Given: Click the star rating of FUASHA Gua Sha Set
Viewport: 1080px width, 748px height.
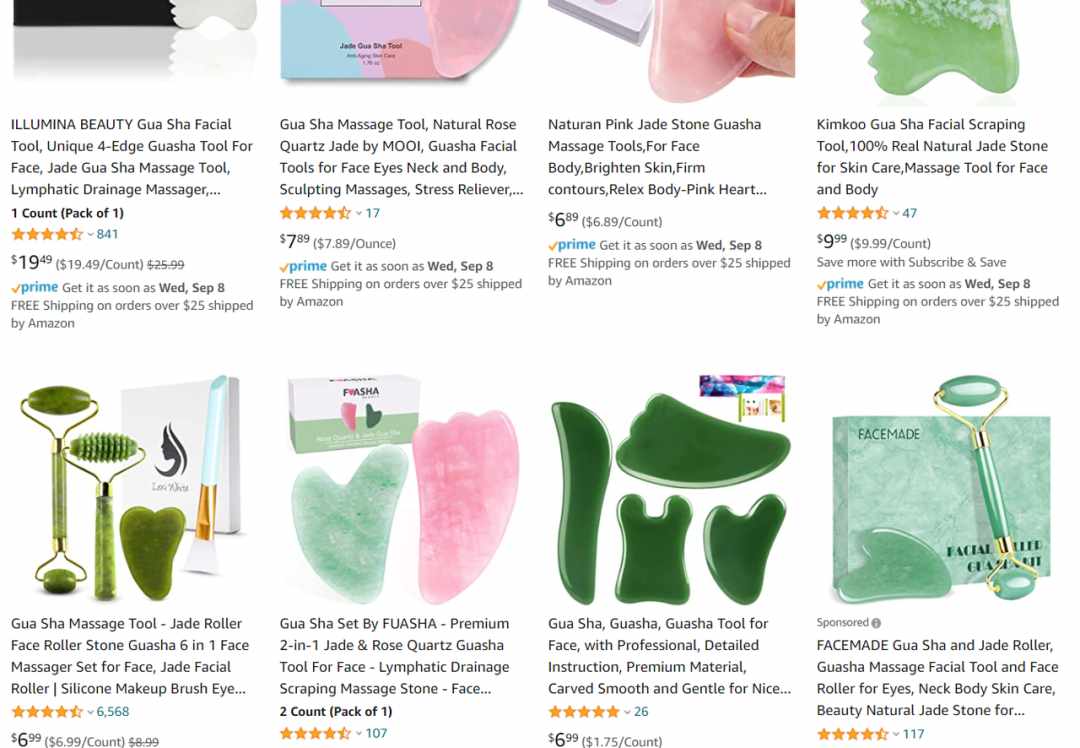Looking at the screenshot, I should [315, 734].
